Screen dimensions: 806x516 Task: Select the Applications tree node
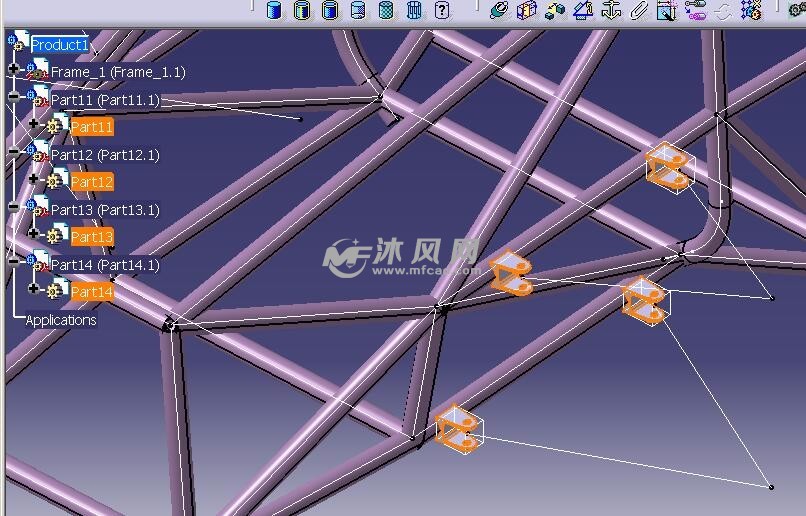tap(61, 320)
